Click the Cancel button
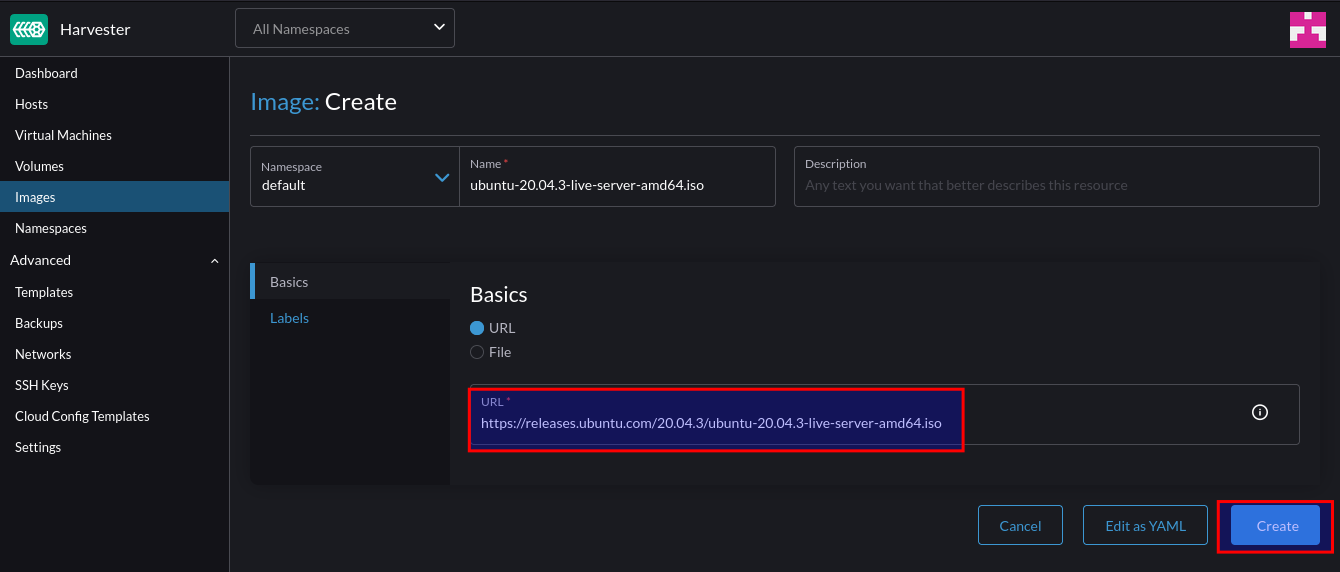 [x=1020, y=526]
